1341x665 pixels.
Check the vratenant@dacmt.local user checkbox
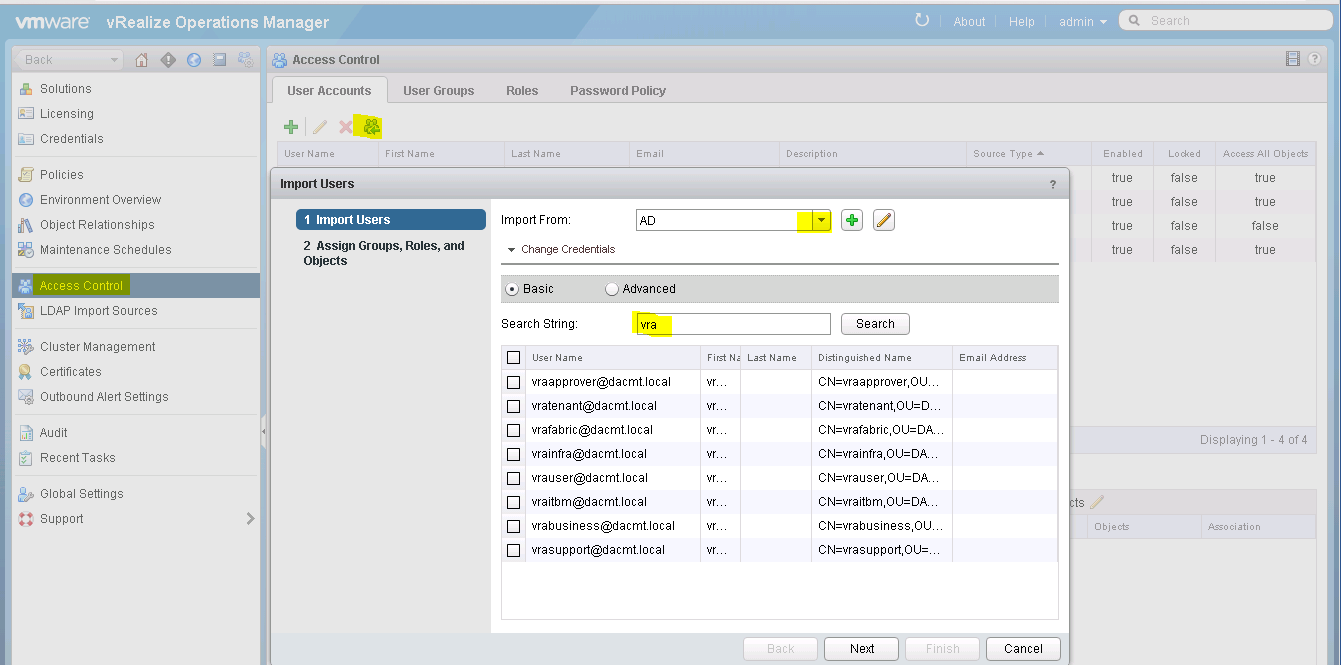click(514, 406)
